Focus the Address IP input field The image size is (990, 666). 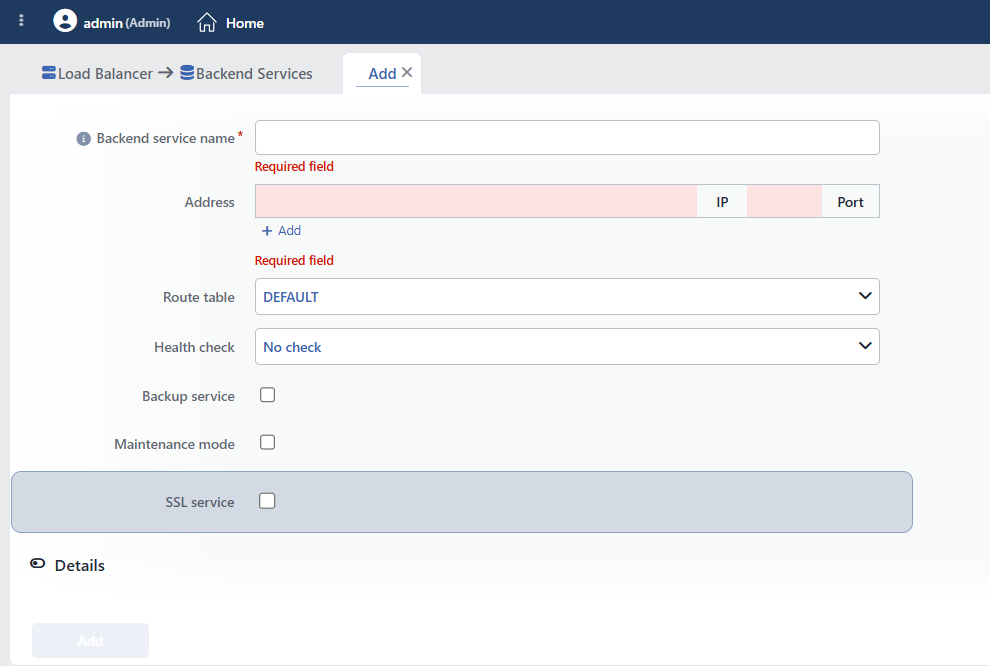(476, 201)
